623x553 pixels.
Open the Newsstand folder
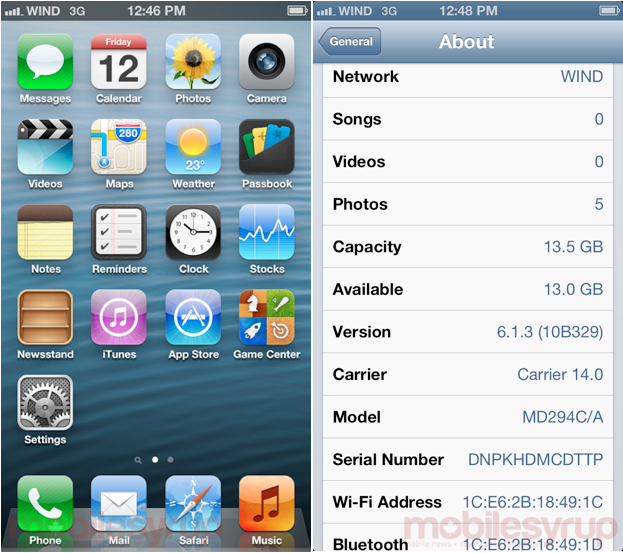pos(45,317)
